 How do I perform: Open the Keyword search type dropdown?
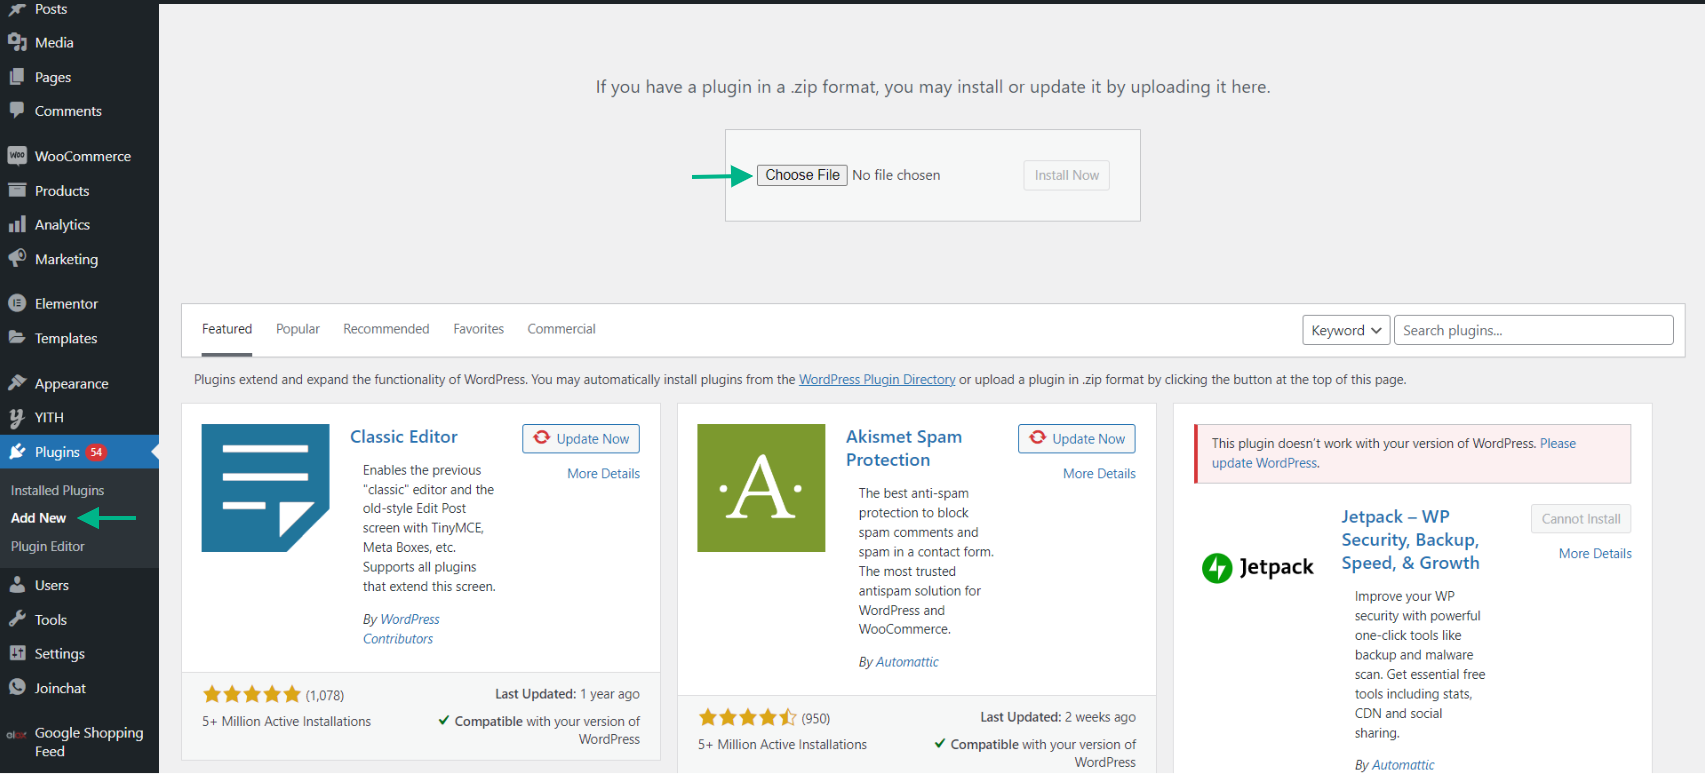coord(1346,330)
